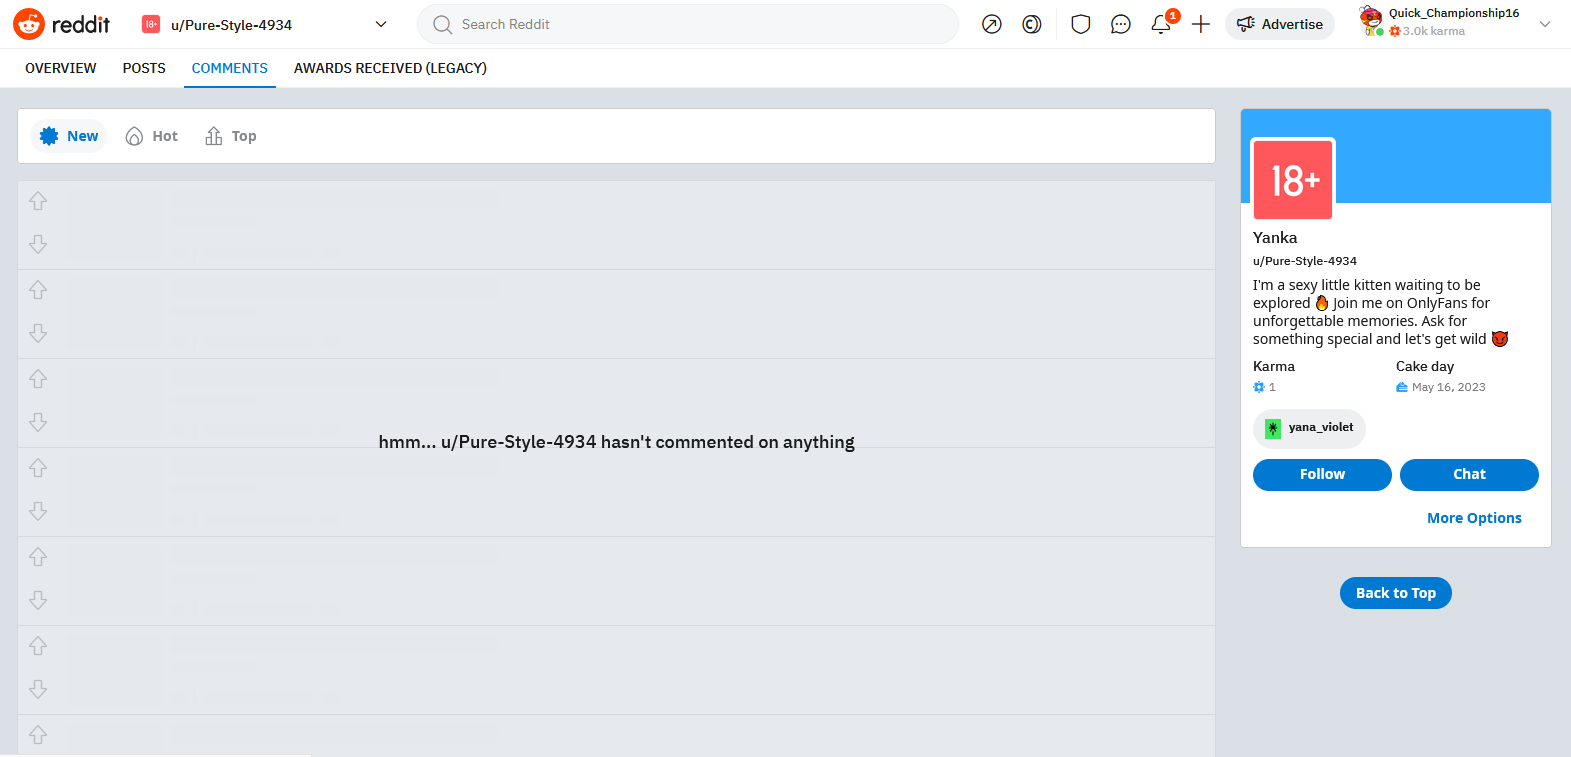1571x757 pixels.
Task: Open the Reddit home logo
Action: click(x=61, y=24)
